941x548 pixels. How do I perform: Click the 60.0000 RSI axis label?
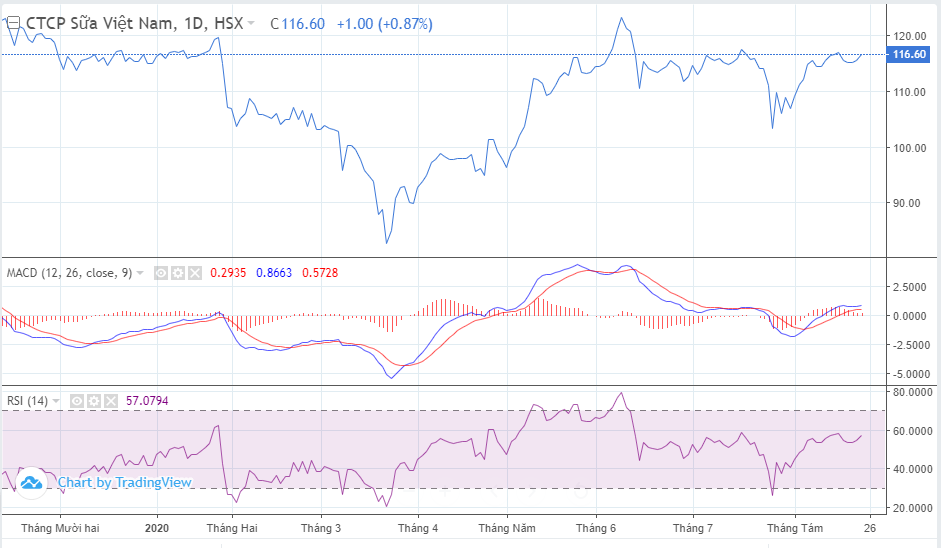point(912,431)
